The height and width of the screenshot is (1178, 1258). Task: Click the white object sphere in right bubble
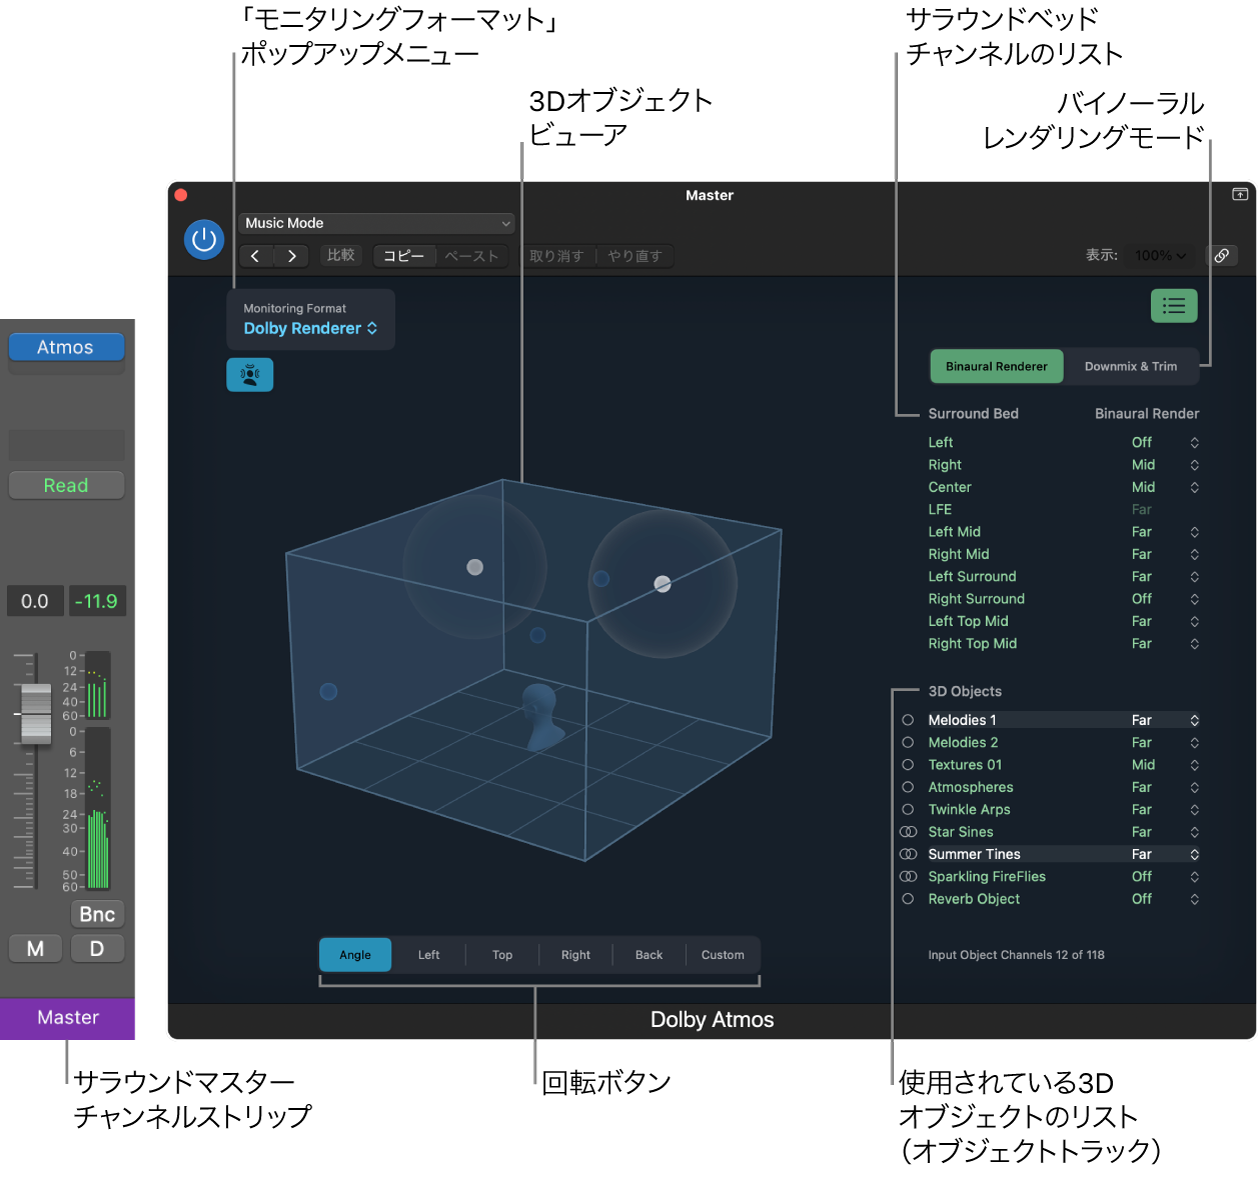pyautogui.click(x=662, y=584)
